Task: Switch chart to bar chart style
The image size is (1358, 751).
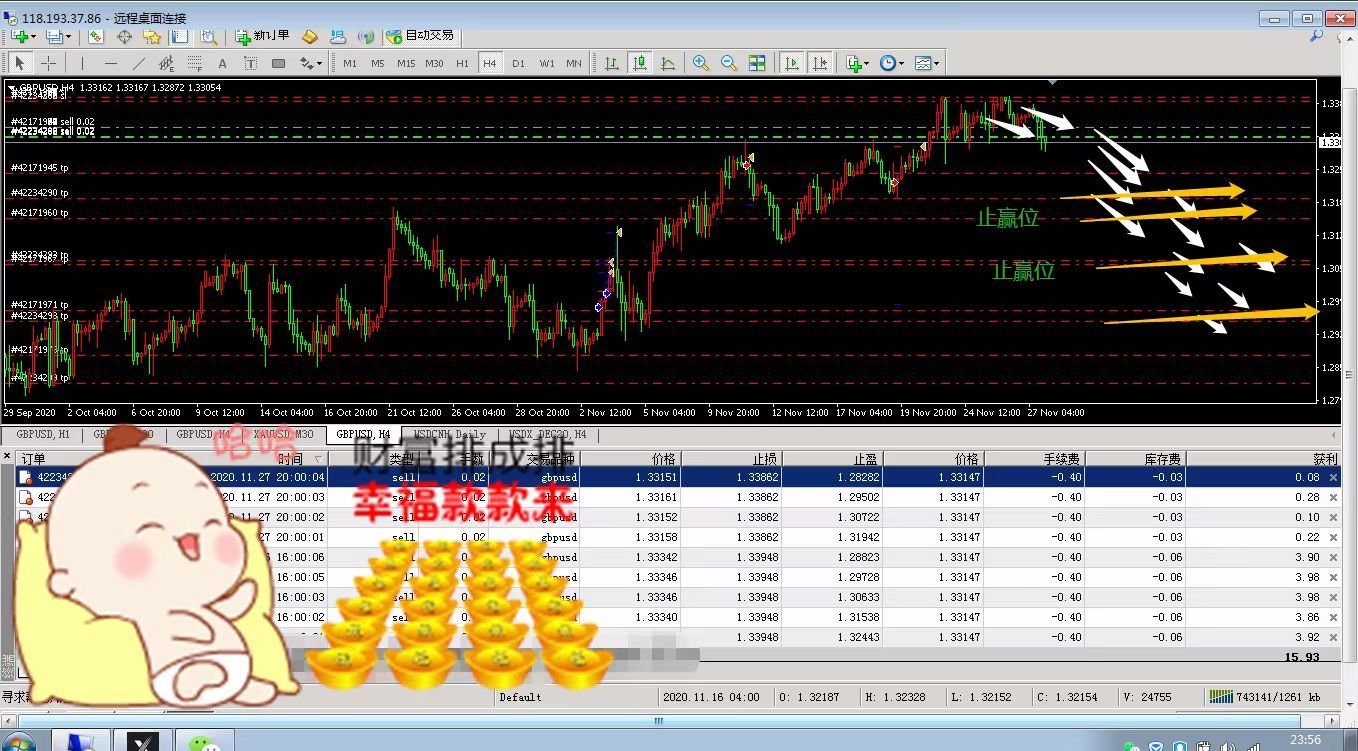Action: 611,63
